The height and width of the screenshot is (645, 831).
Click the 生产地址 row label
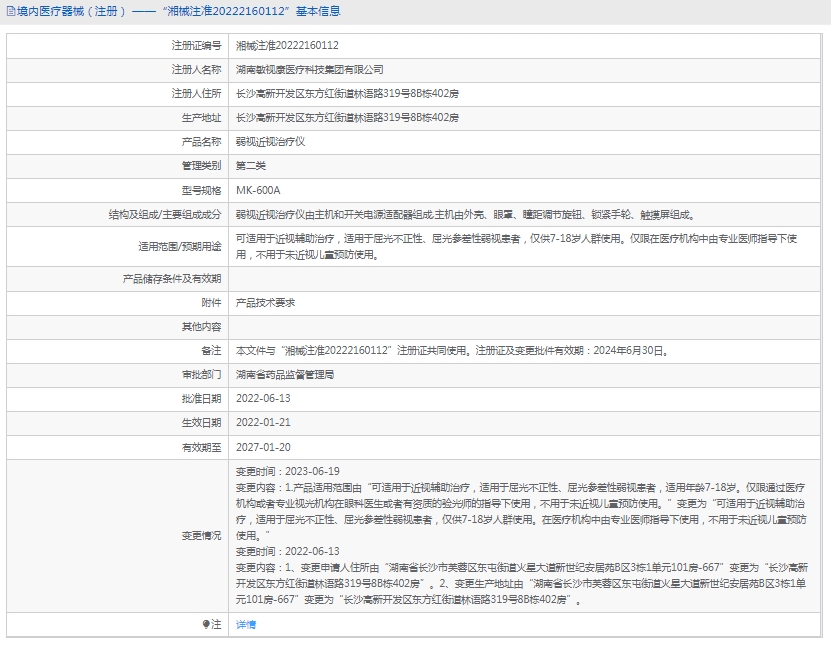pyautogui.click(x=201, y=118)
